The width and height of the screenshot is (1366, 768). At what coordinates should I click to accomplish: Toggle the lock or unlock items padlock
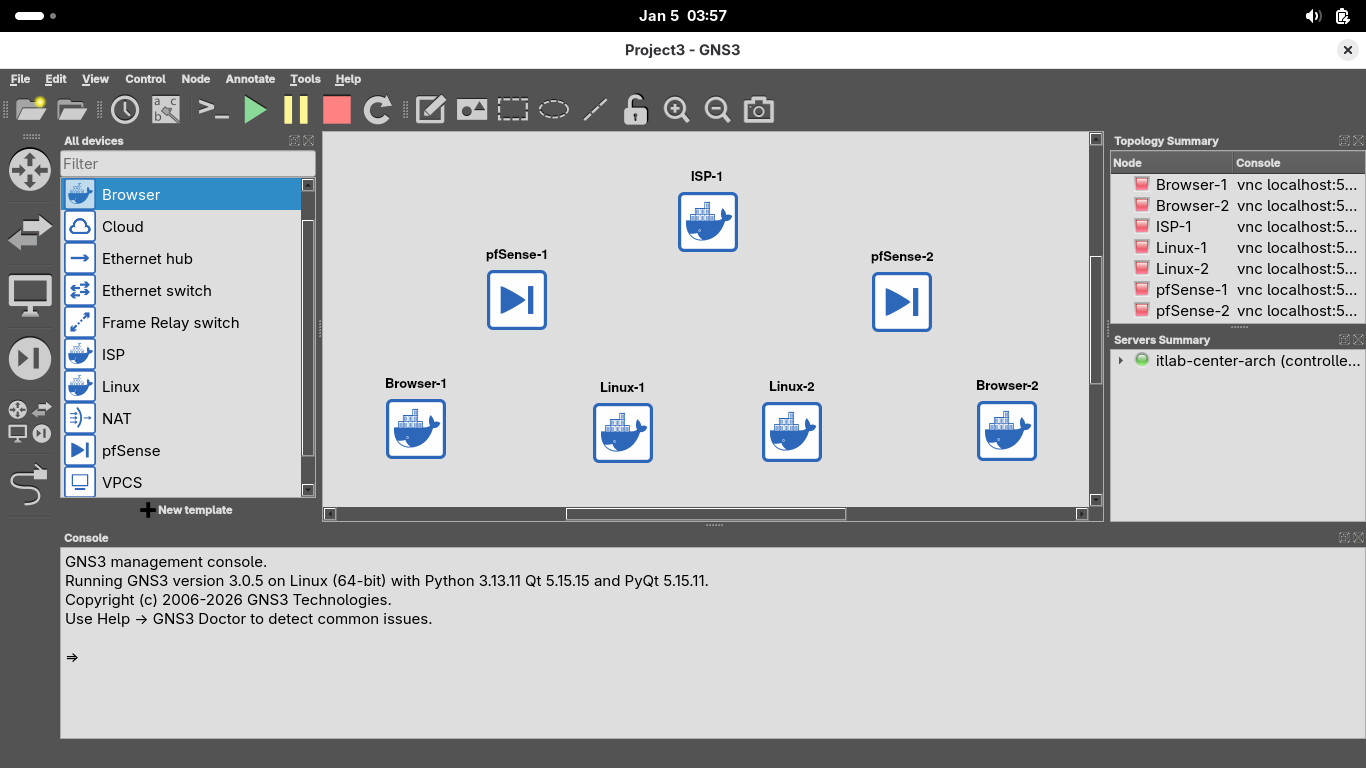point(635,110)
